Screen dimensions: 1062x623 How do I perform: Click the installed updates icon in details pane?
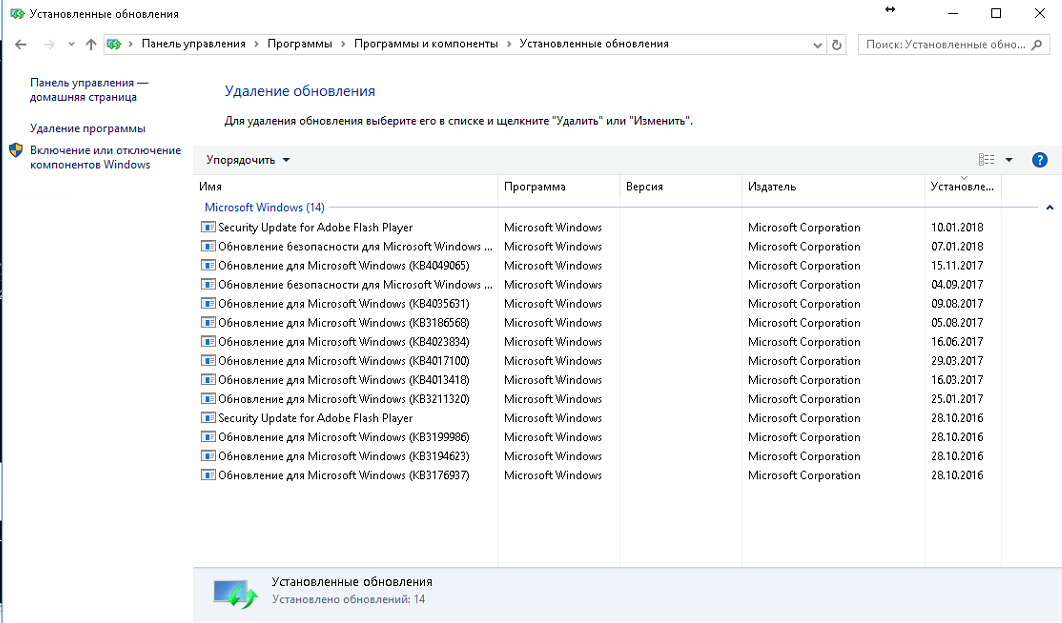[235, 594]
